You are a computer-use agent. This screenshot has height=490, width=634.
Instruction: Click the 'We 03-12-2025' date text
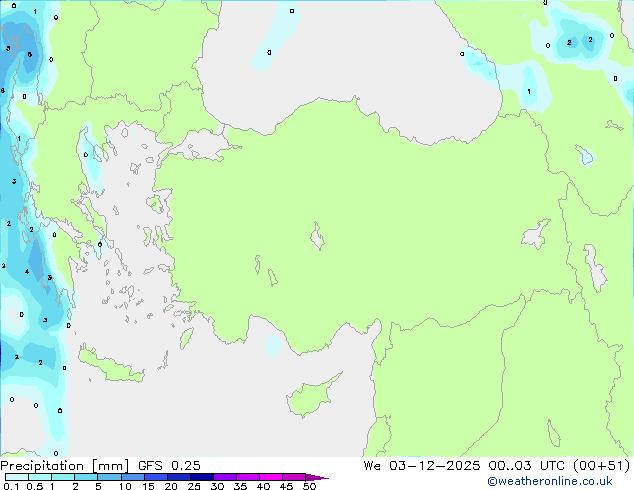point(422,466)
